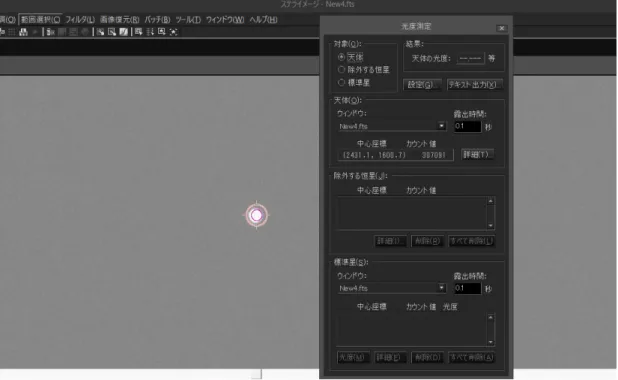Open the フィルタ(L) menu

coord(80,19)
